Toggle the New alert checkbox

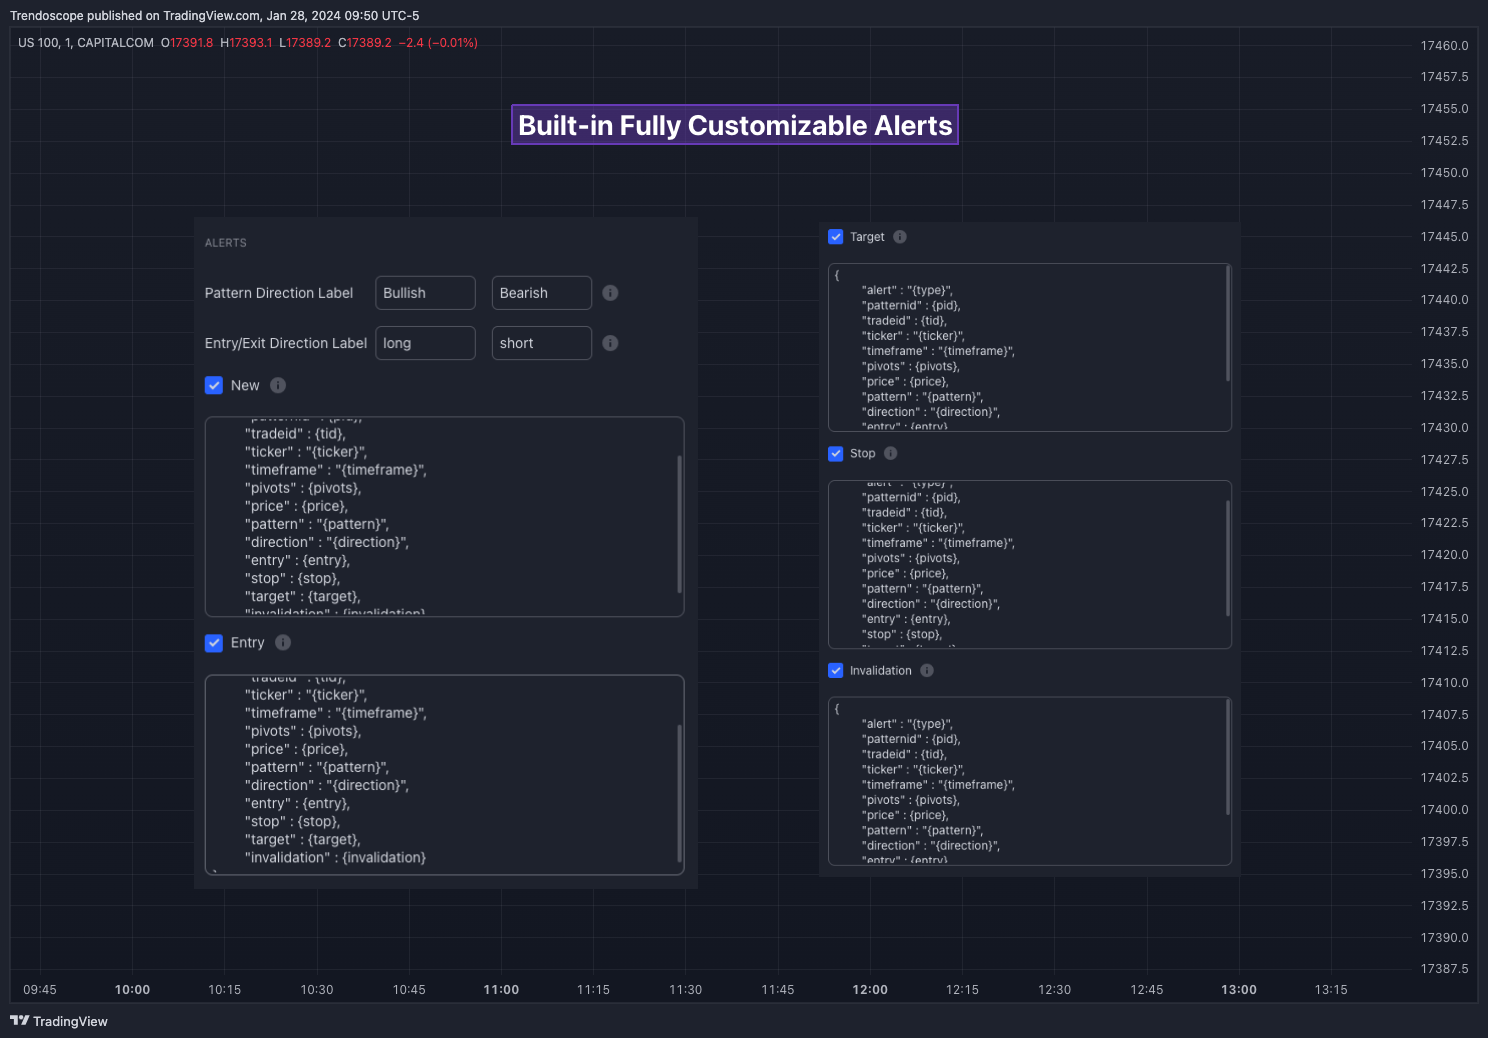click(x=214, y=385)
